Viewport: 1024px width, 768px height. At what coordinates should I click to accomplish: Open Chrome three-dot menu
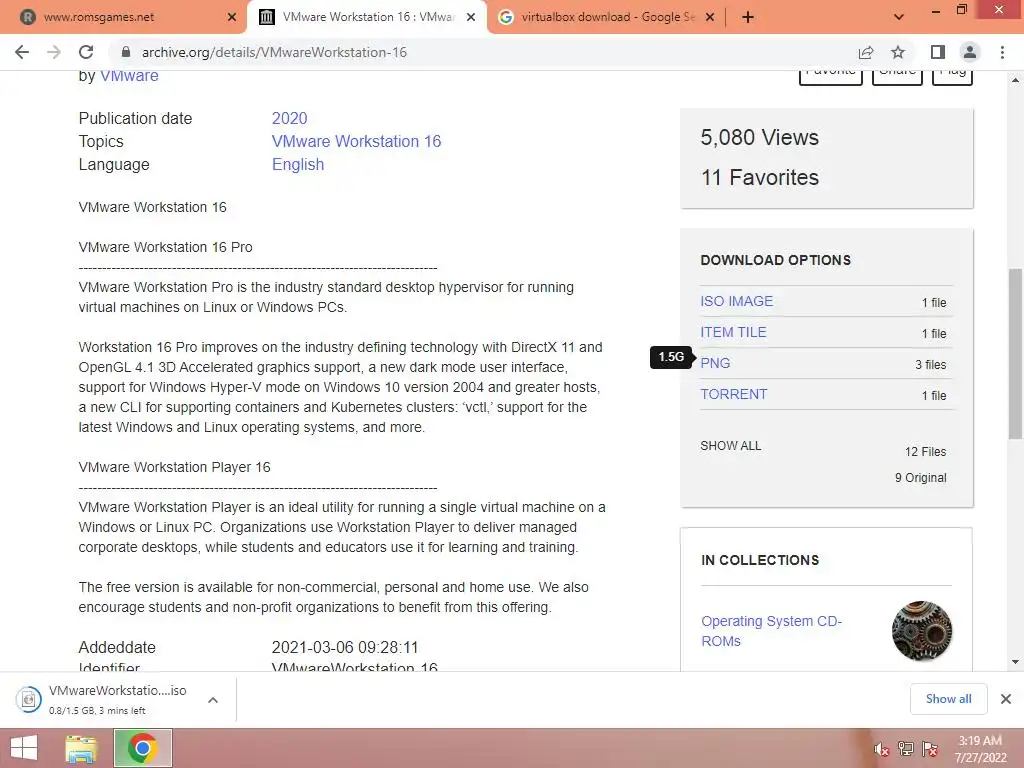(1002, 52)
